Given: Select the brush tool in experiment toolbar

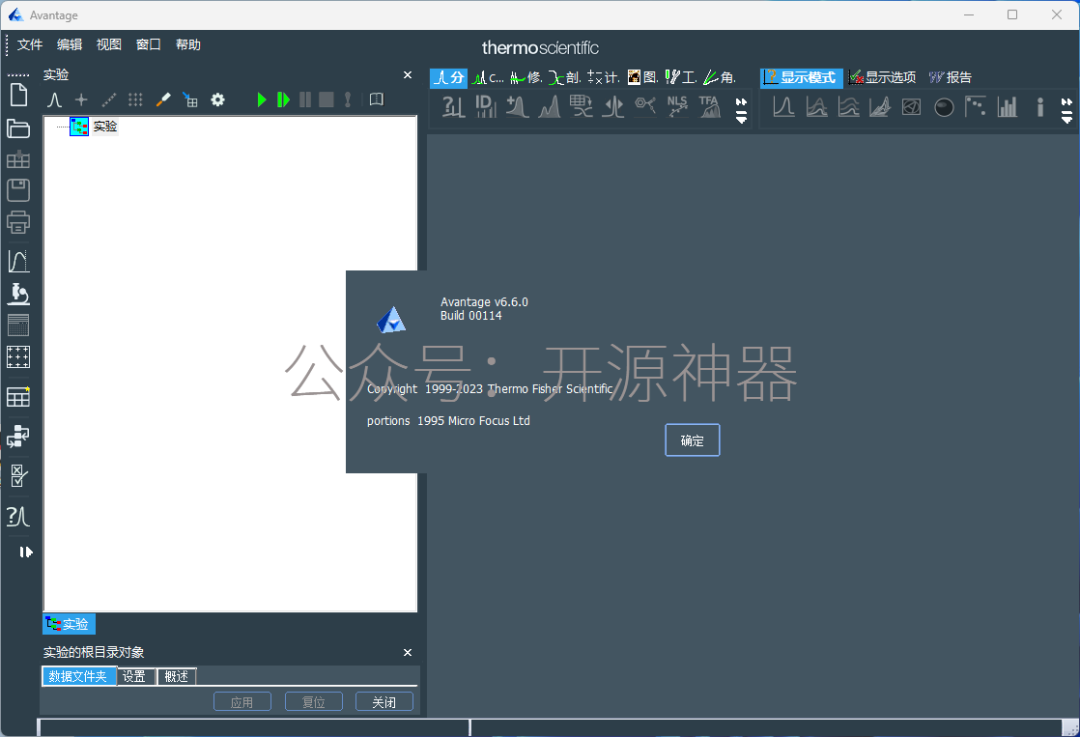Looking at the screenshot, I should [163, 100].
